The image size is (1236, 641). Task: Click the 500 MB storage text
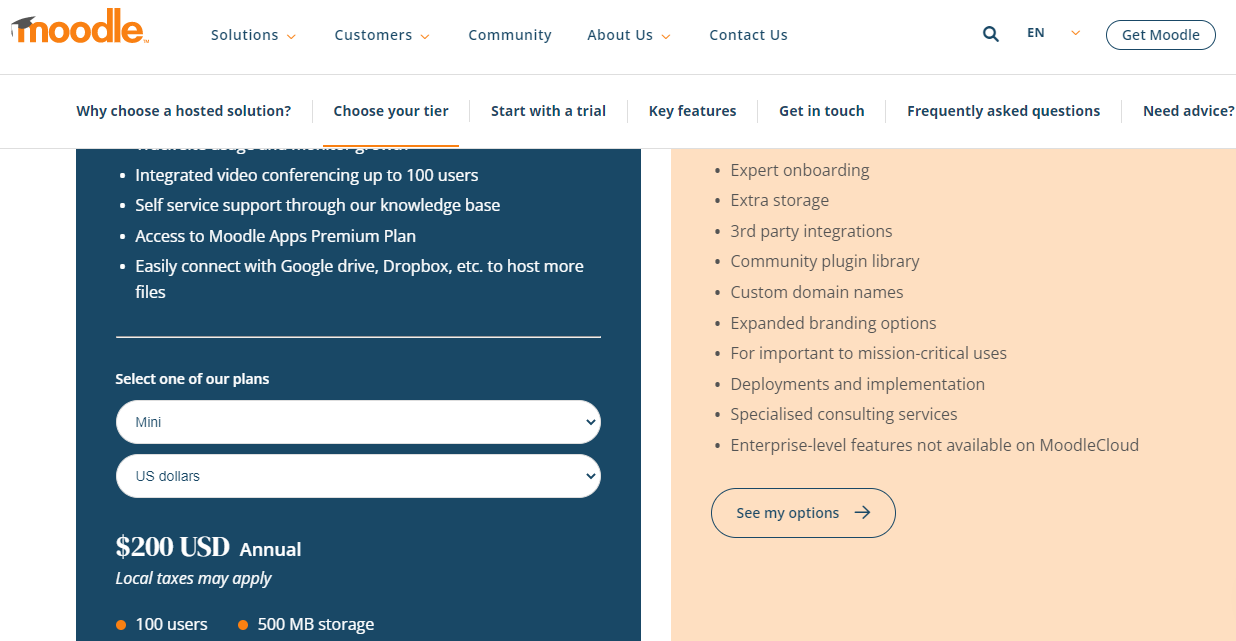pos(316,624)
